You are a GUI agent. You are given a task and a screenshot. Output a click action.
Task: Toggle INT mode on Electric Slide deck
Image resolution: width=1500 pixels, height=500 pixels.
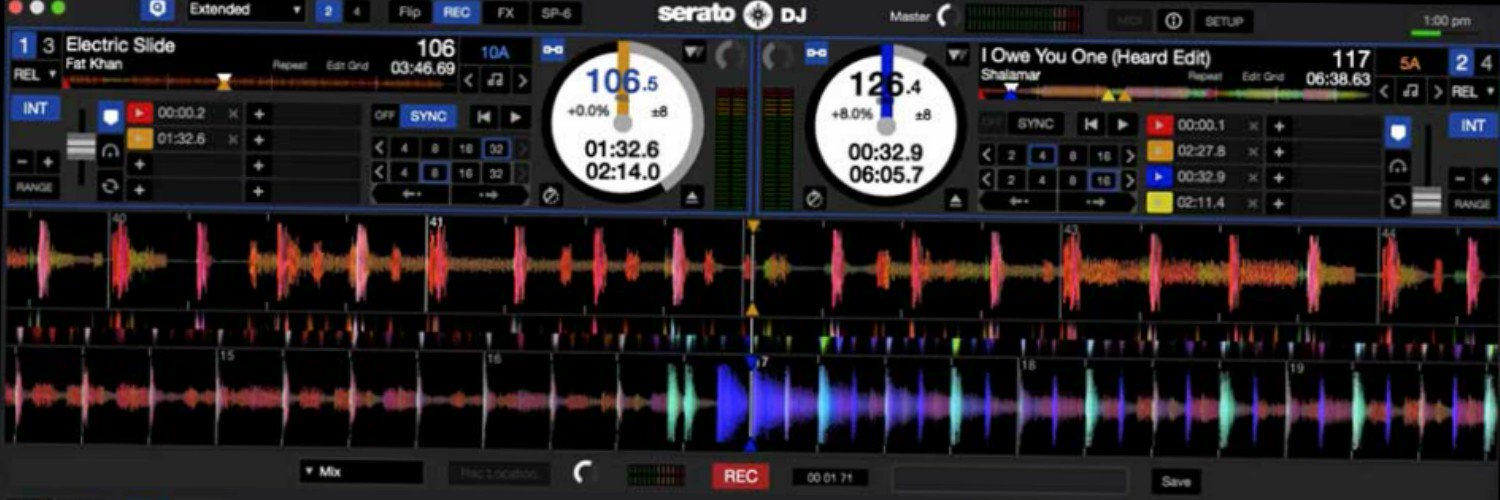[35, 108]
